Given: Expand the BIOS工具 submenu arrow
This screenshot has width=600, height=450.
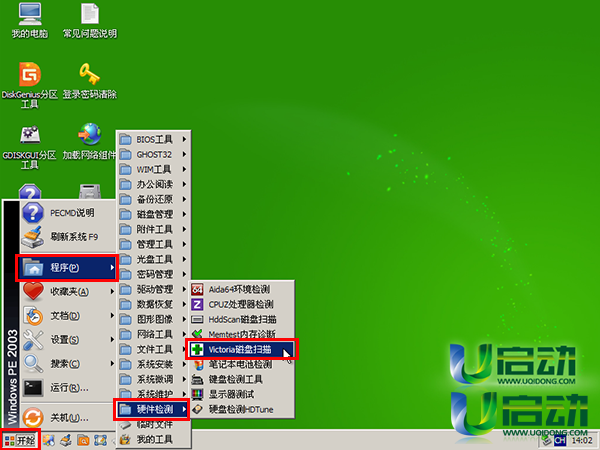Looking at the screenshot, I should pos(184,139).
